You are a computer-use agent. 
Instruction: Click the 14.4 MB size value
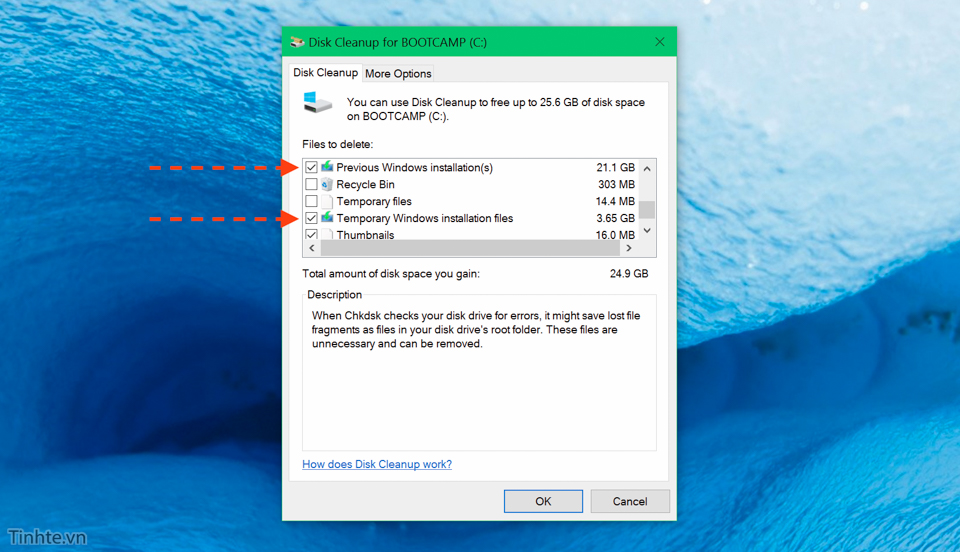[x=615, y=201]
